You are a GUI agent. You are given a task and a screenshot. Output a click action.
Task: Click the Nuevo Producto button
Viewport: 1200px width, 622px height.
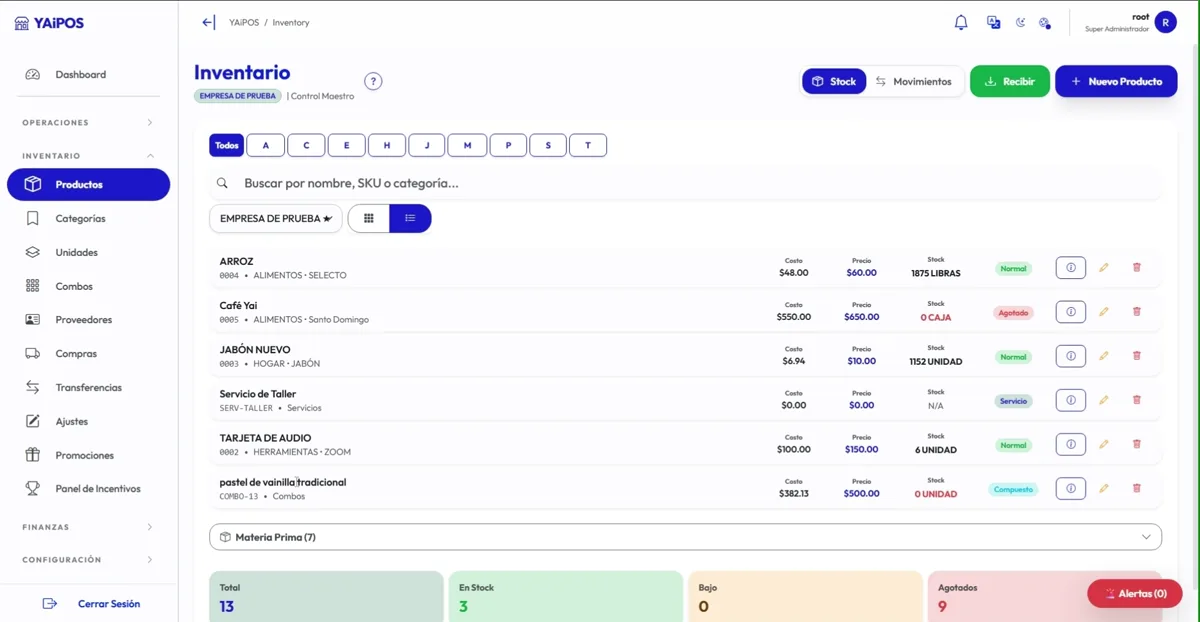point(1116,81)
